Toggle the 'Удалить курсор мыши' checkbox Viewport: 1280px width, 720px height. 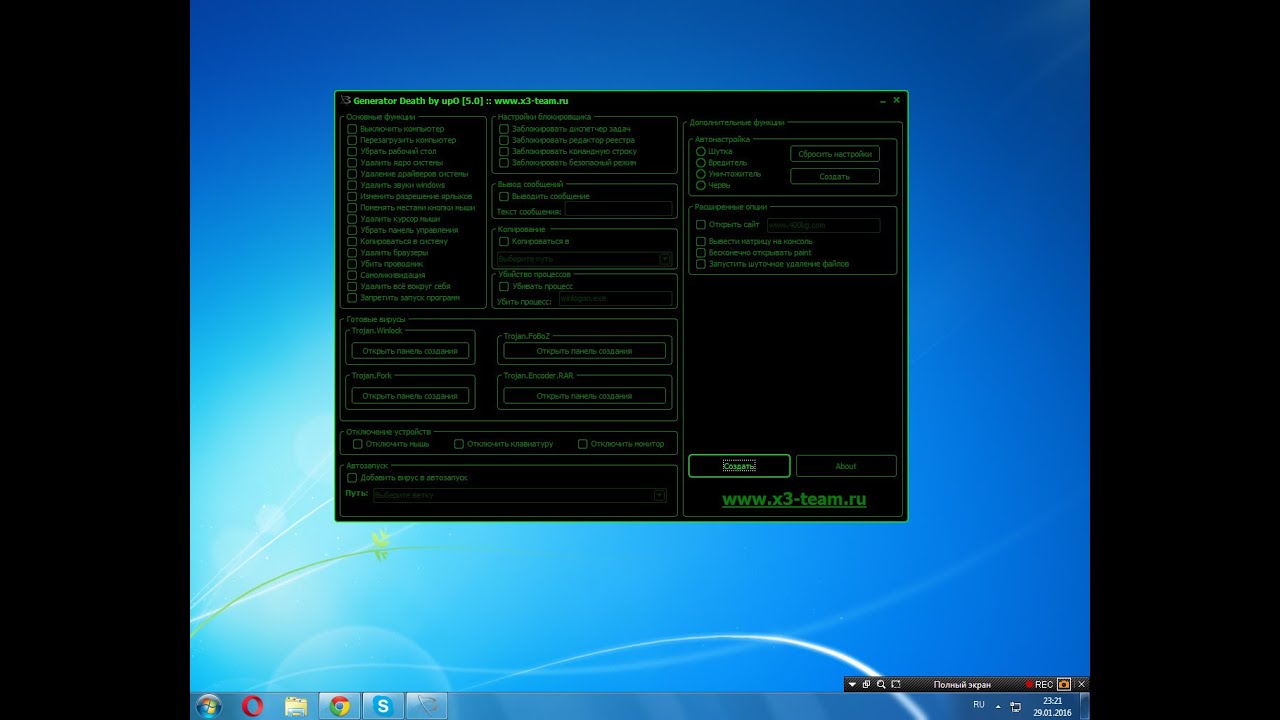pyautogui.click(x=352, y=218)
